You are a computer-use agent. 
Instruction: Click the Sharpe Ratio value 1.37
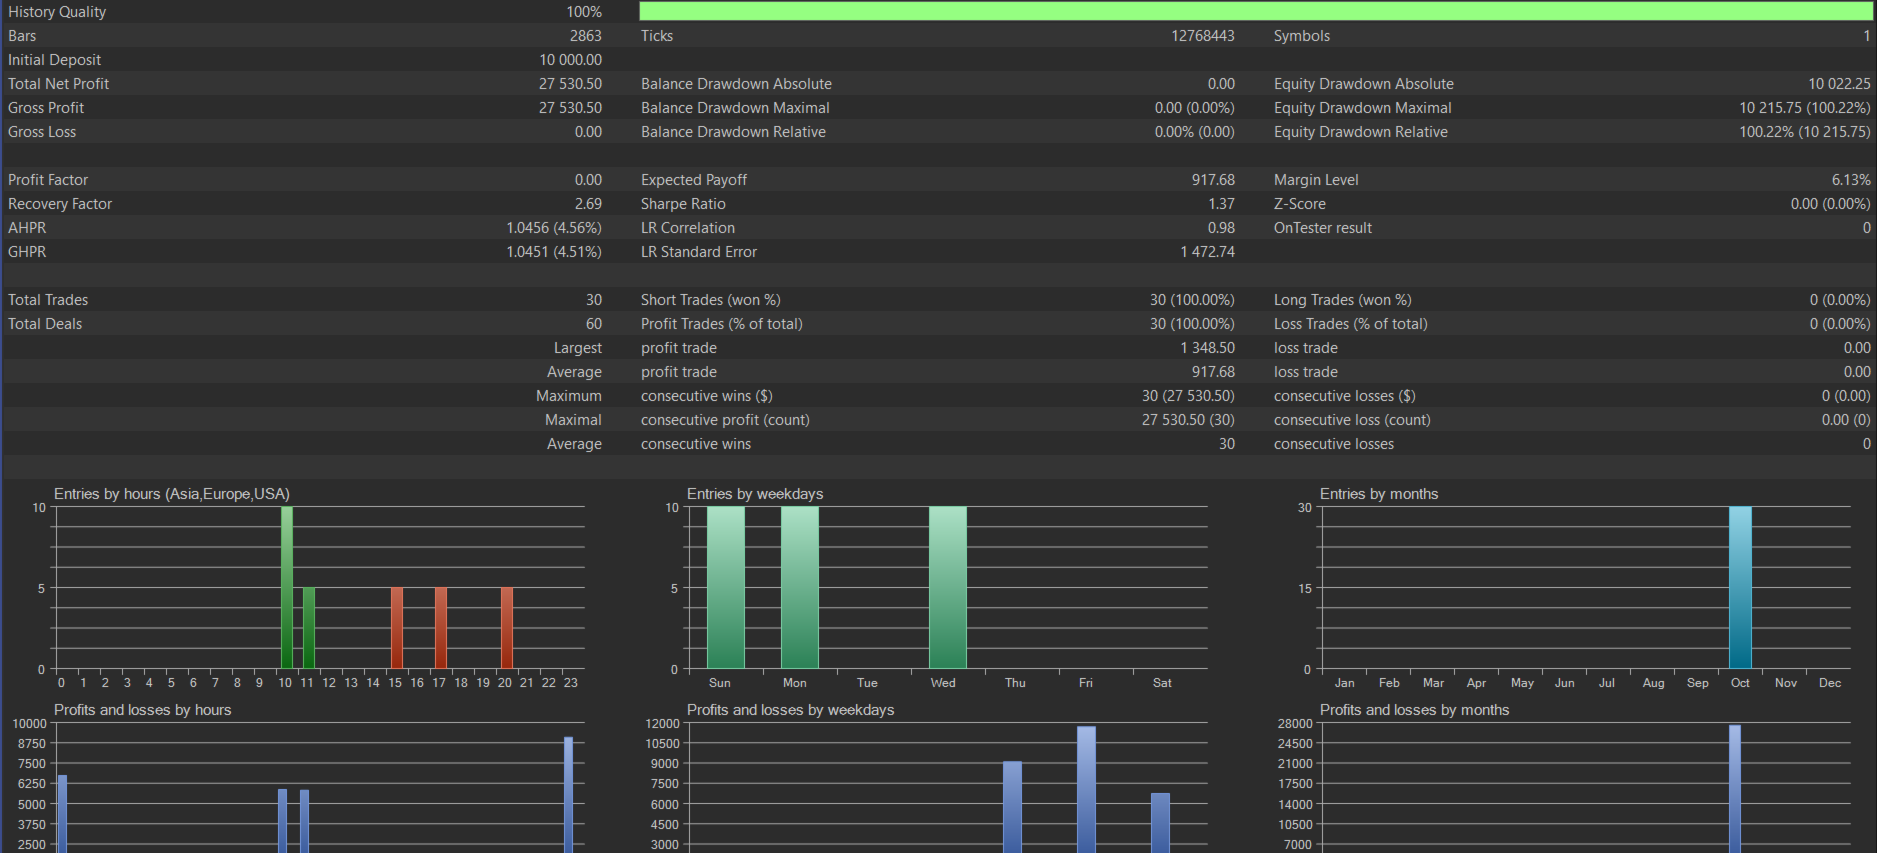[1221, 204]
